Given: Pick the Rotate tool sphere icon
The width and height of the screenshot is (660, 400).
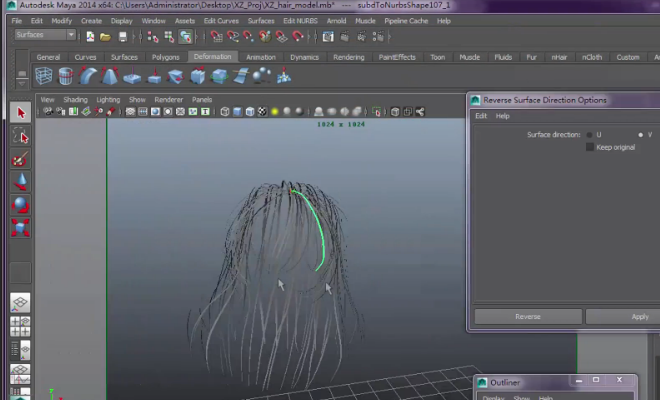Looking at the screenshot, I should (21, 205).
